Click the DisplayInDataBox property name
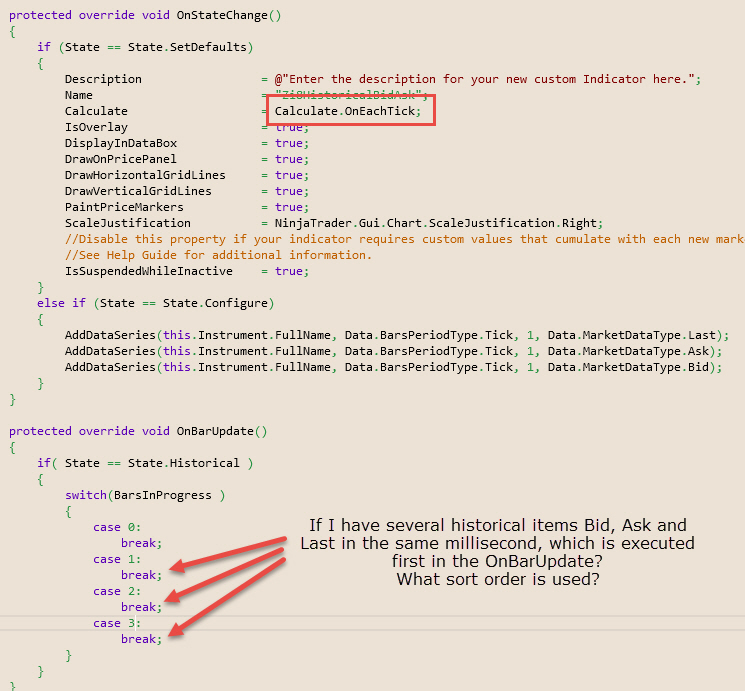745x691 pixels. click(121, 143)
